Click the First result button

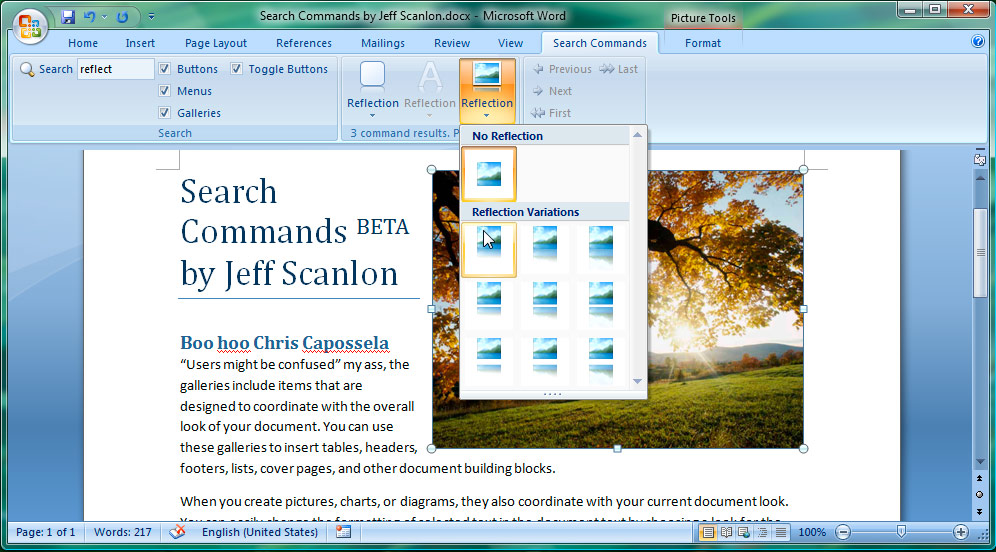click(x=551, y=112)
